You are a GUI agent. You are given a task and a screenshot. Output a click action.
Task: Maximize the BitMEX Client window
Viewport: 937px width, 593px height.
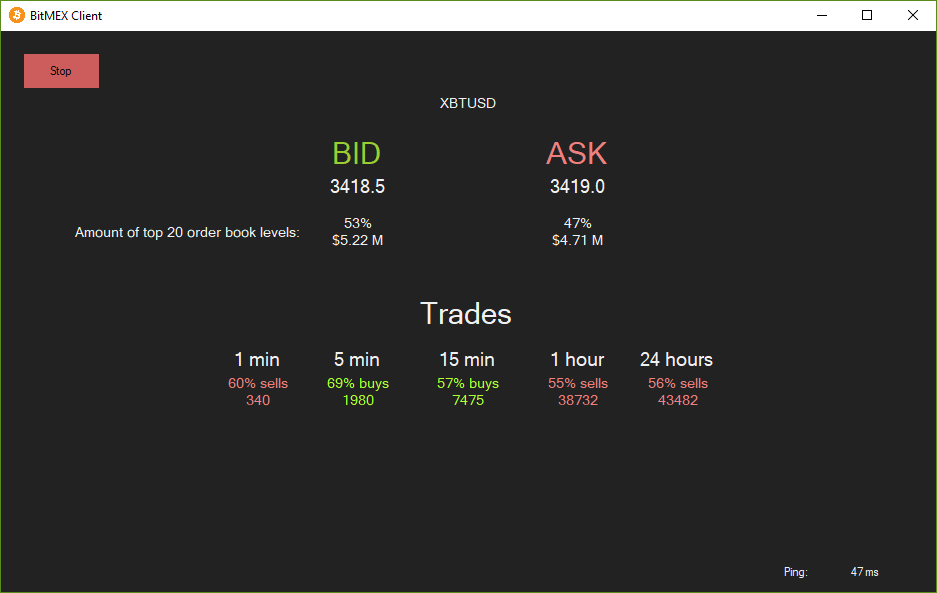coord(867,16)
